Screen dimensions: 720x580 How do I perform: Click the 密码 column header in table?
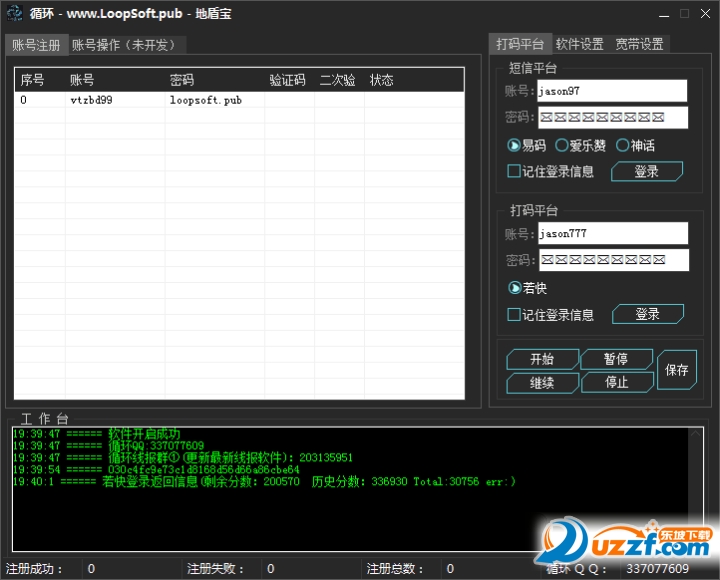point(214,80)
